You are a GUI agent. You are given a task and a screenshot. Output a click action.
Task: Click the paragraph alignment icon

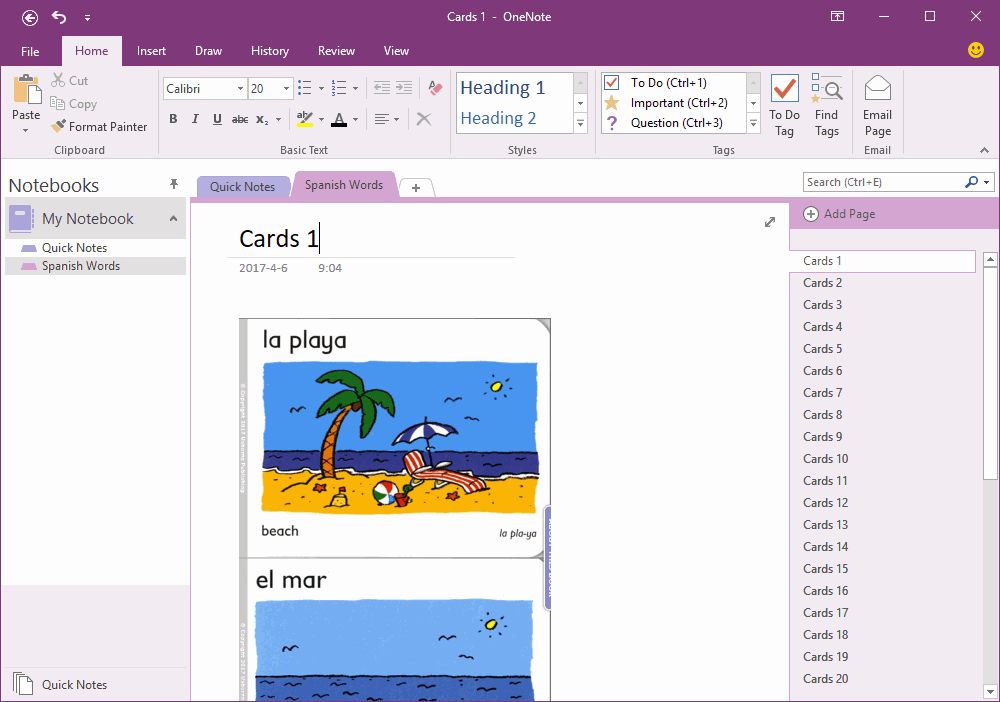pyautogui.click(x=381, y=119)
